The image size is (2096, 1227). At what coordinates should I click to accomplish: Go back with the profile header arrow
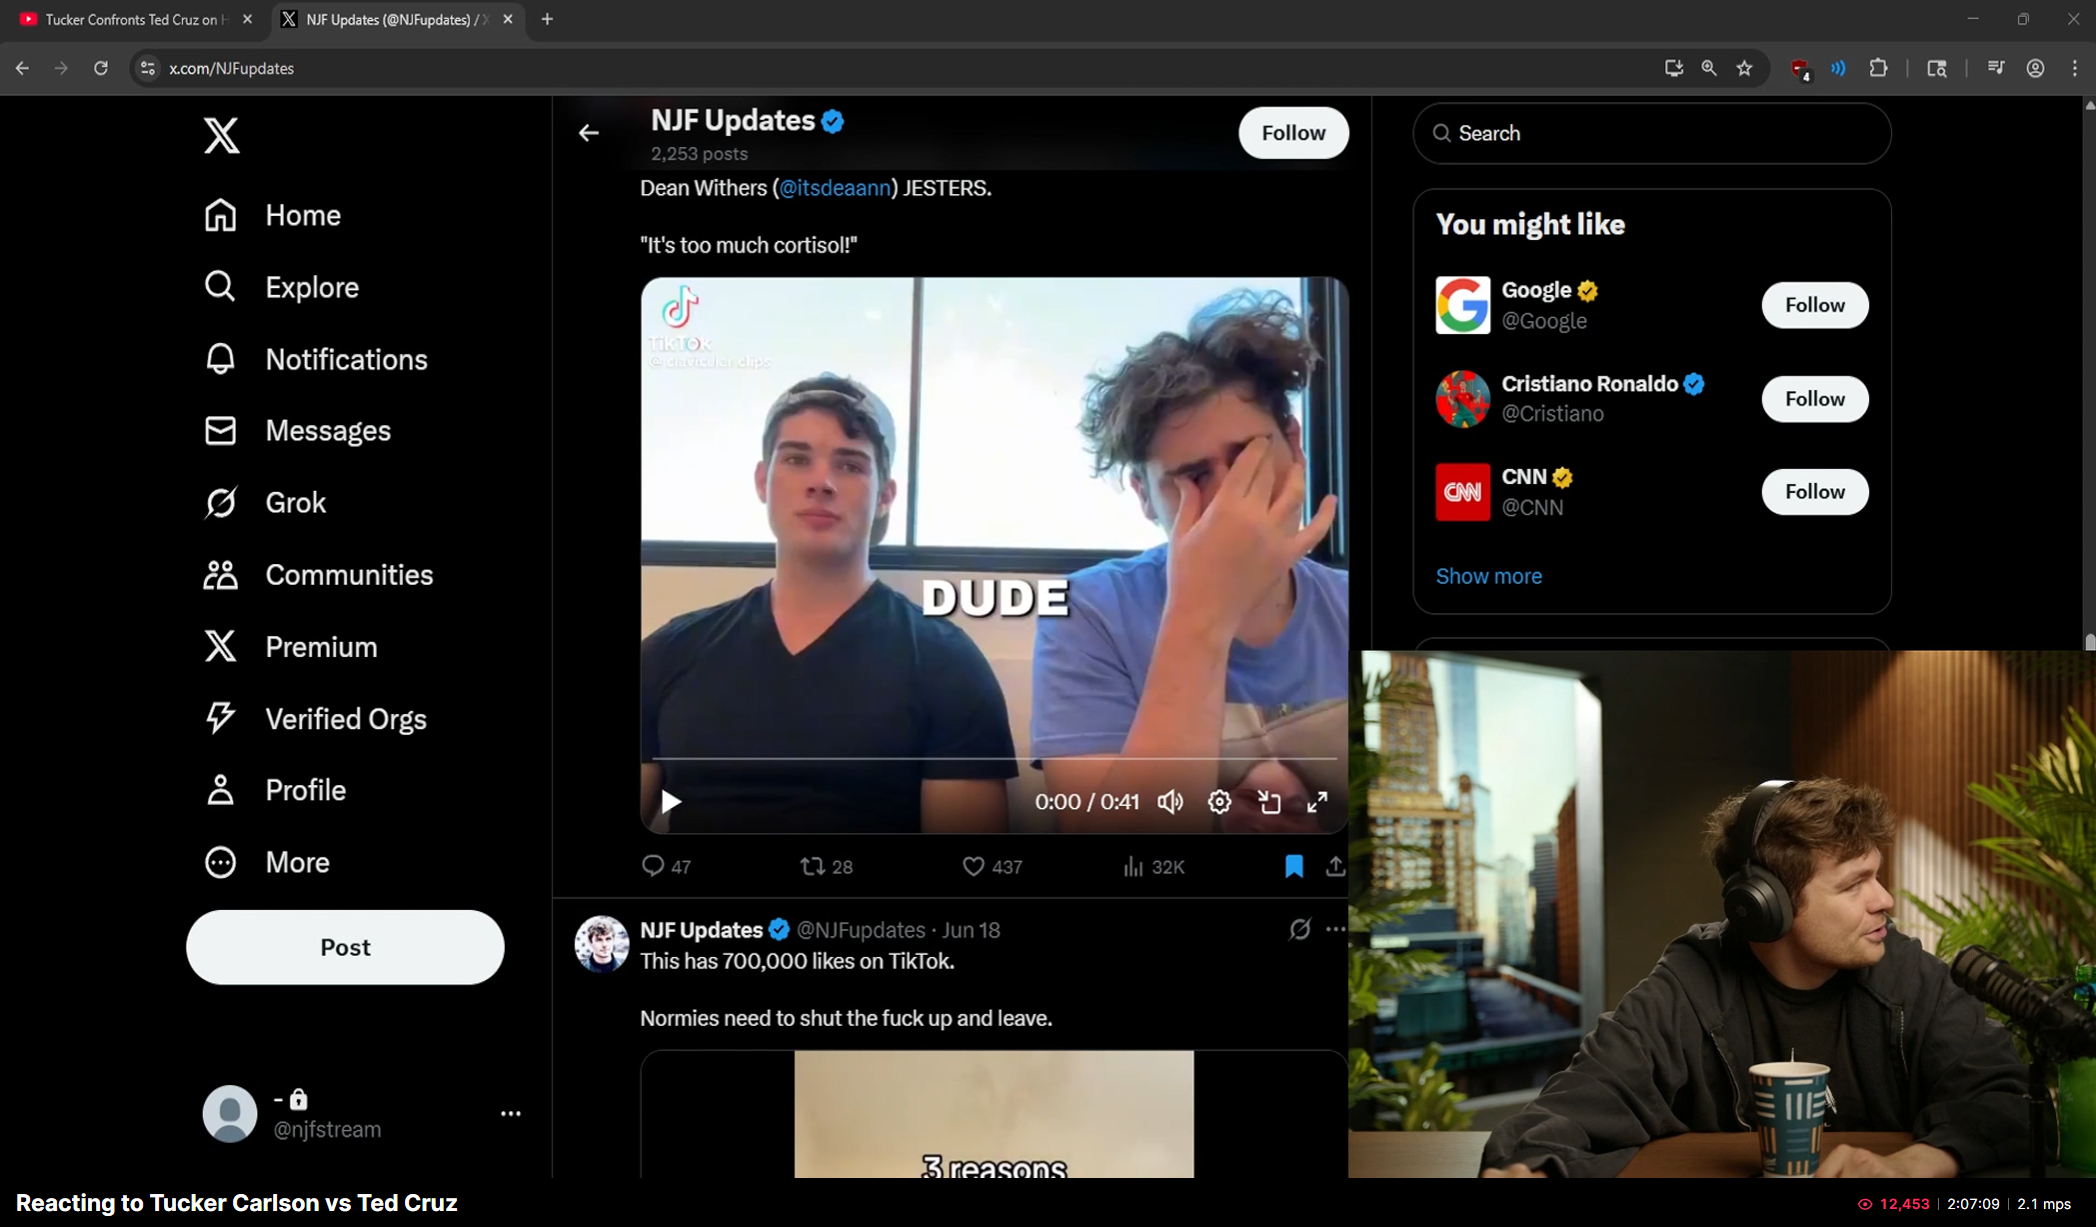tap(589, 133)
